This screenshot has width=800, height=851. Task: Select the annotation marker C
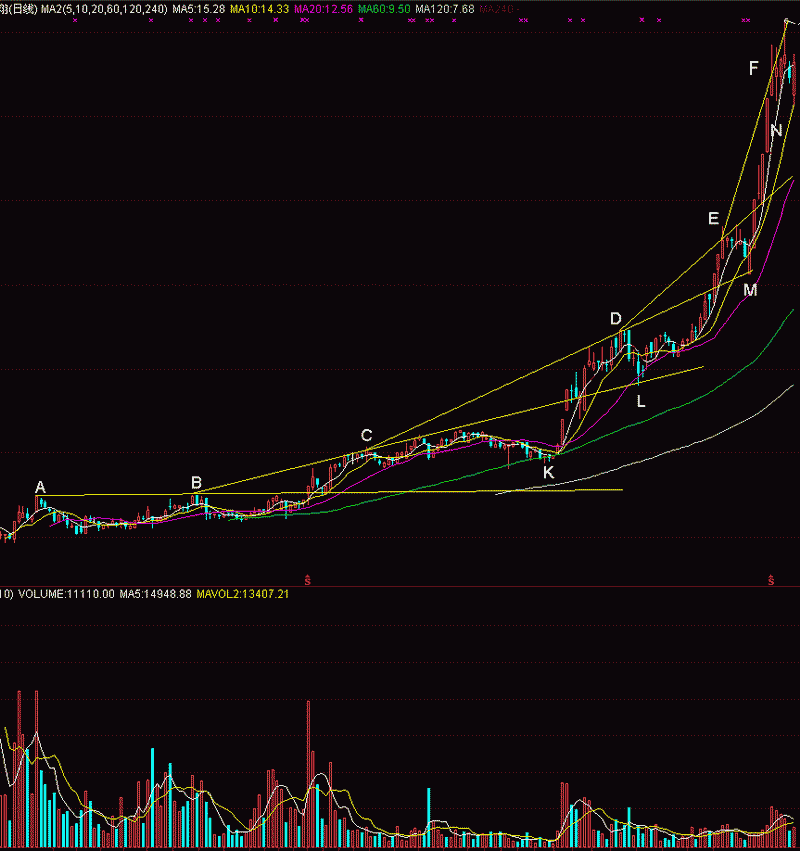[366, 435]
